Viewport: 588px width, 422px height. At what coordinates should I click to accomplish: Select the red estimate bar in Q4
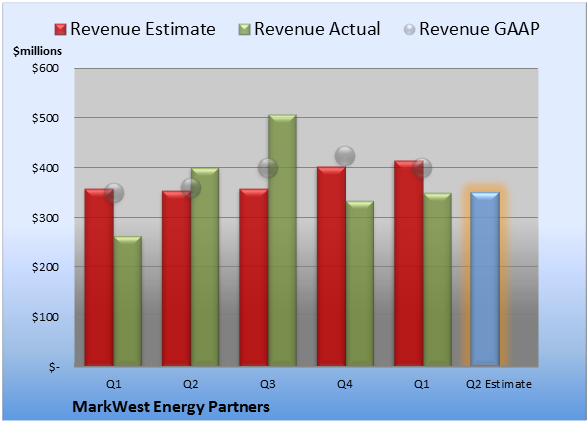pos(331,266)
